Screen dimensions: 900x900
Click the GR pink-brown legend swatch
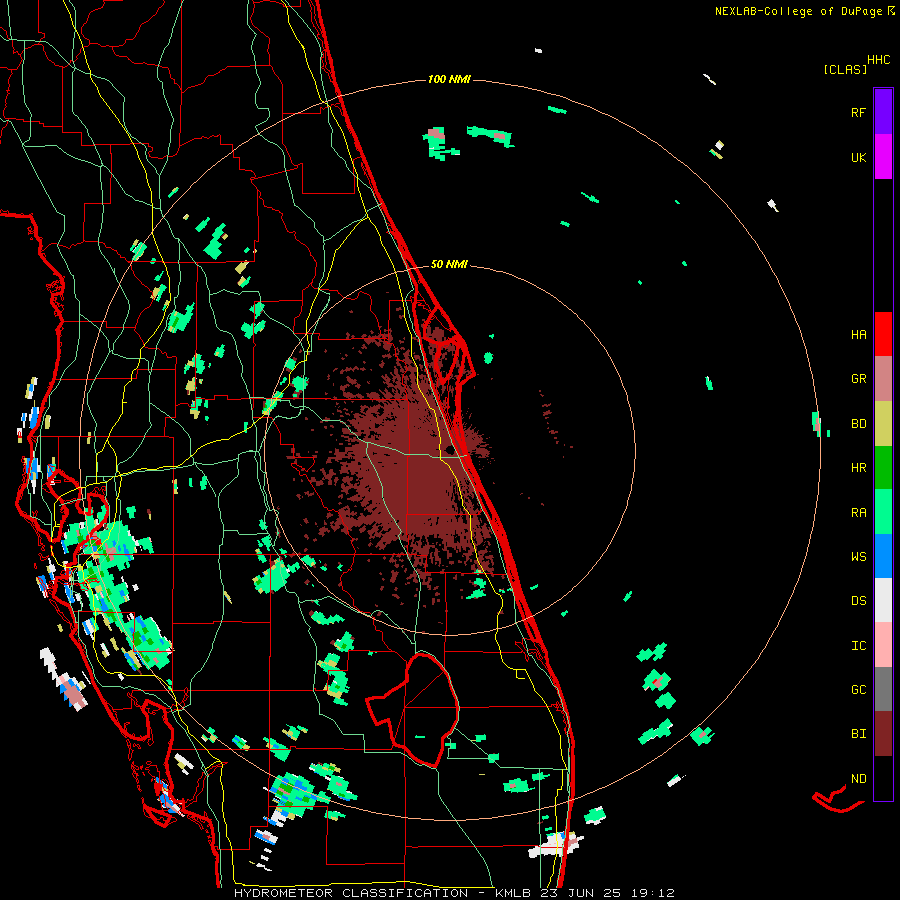[x=883, y=378]
